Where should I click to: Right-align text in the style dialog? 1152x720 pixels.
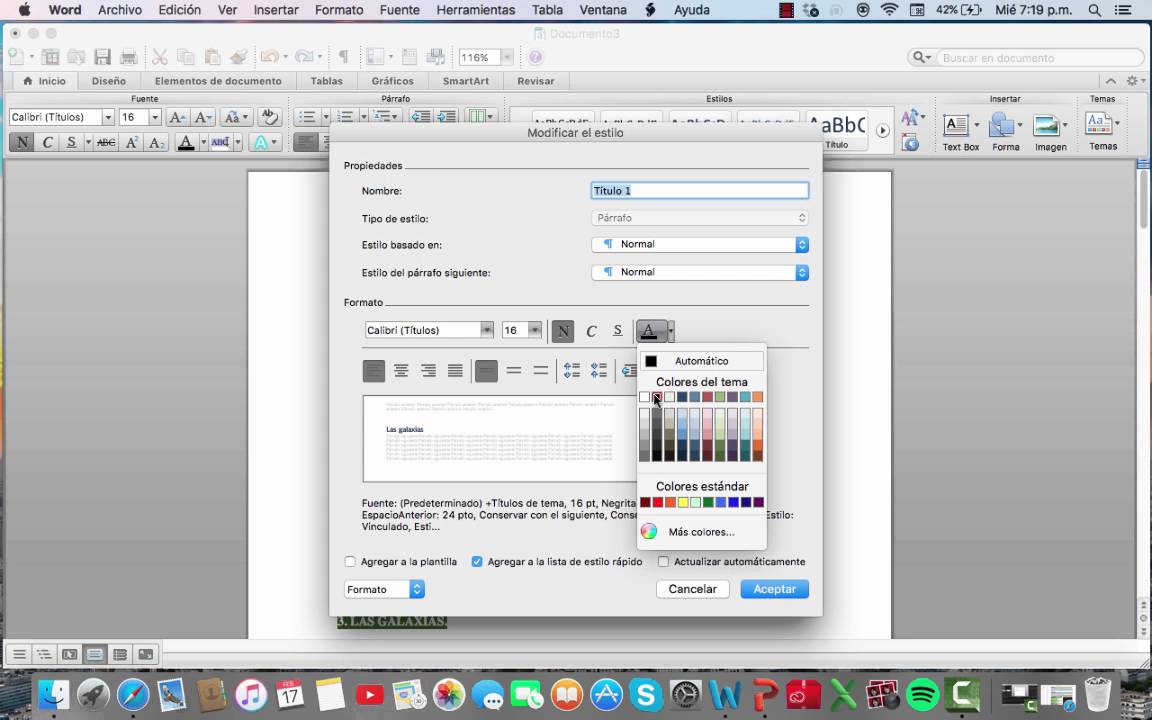(x=428, y=371)
